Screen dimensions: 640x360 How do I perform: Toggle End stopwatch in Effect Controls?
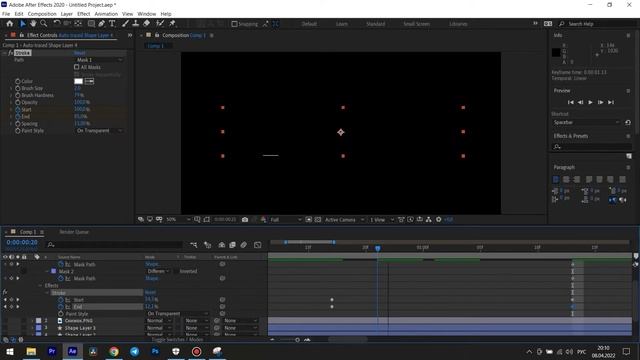(18, 116)
